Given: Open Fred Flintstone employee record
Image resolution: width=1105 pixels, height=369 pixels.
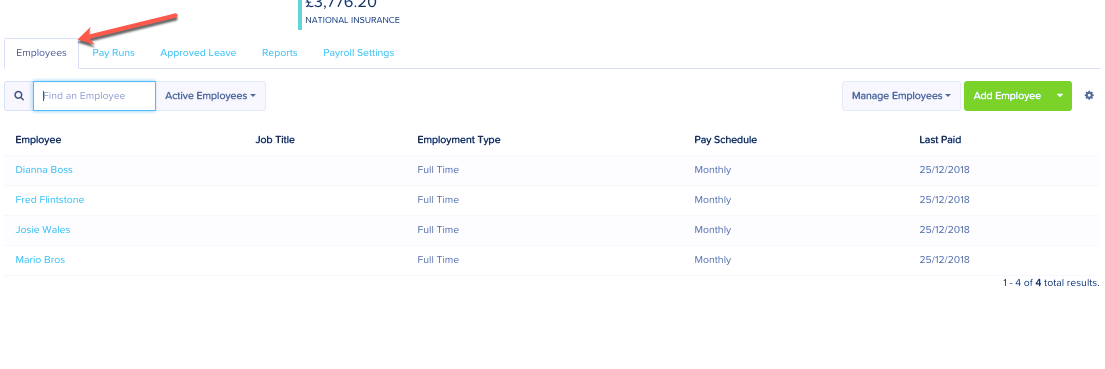Looking at the screenshot, I should 50,200.
